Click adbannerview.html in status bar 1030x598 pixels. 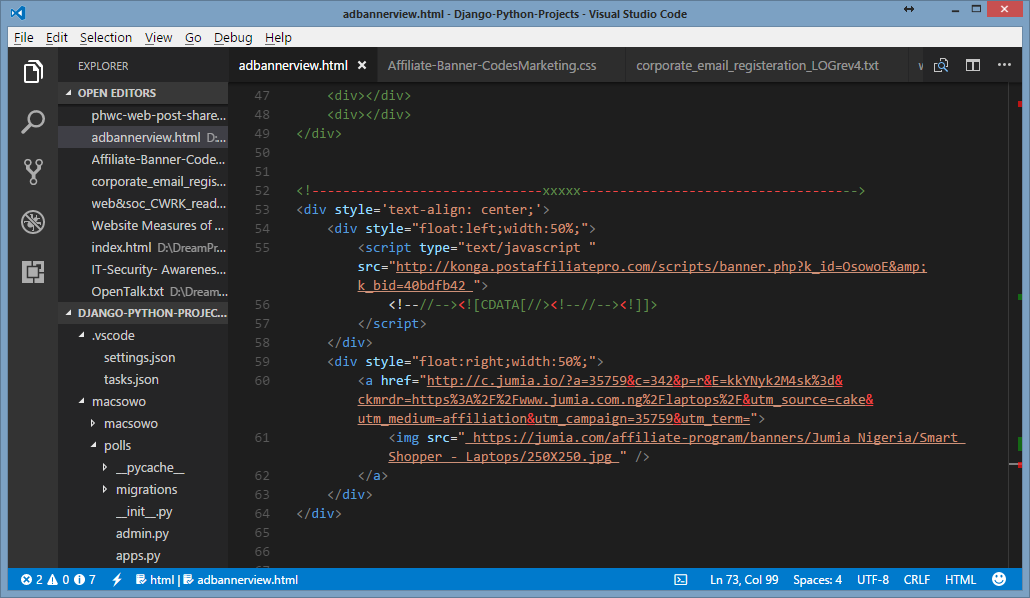[x=240, y=580]
